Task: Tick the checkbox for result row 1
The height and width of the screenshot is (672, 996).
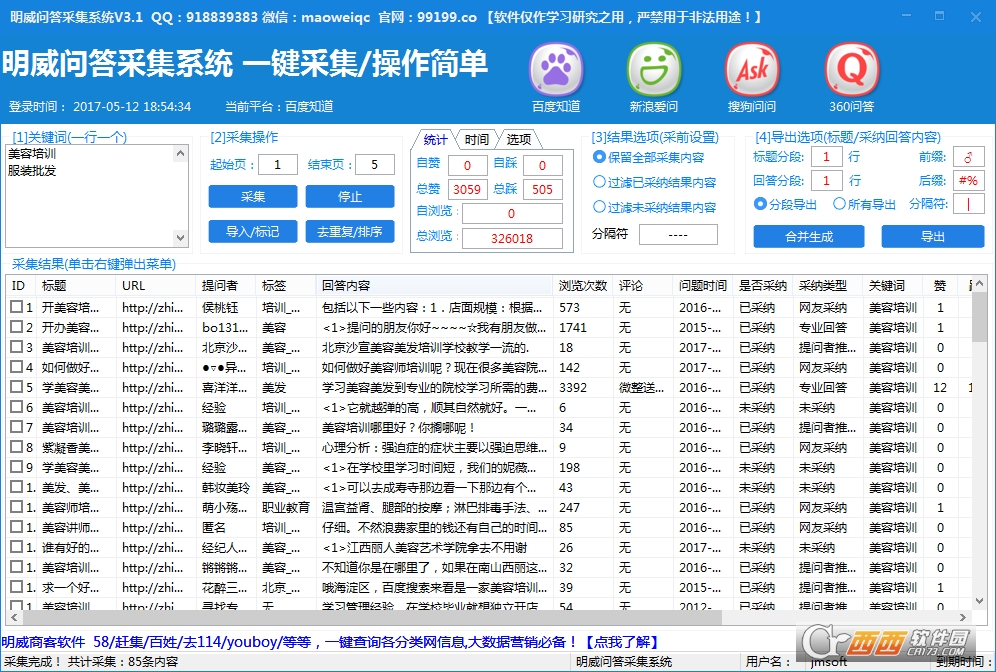Action: coord(17,307)
